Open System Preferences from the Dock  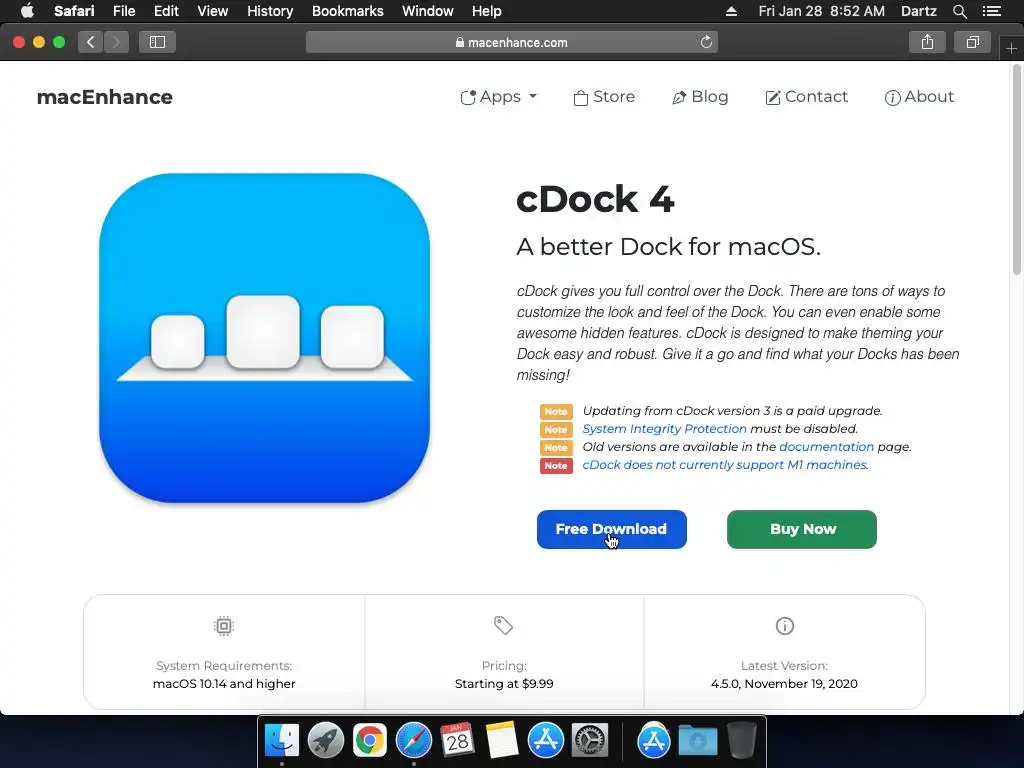(590, 740)
